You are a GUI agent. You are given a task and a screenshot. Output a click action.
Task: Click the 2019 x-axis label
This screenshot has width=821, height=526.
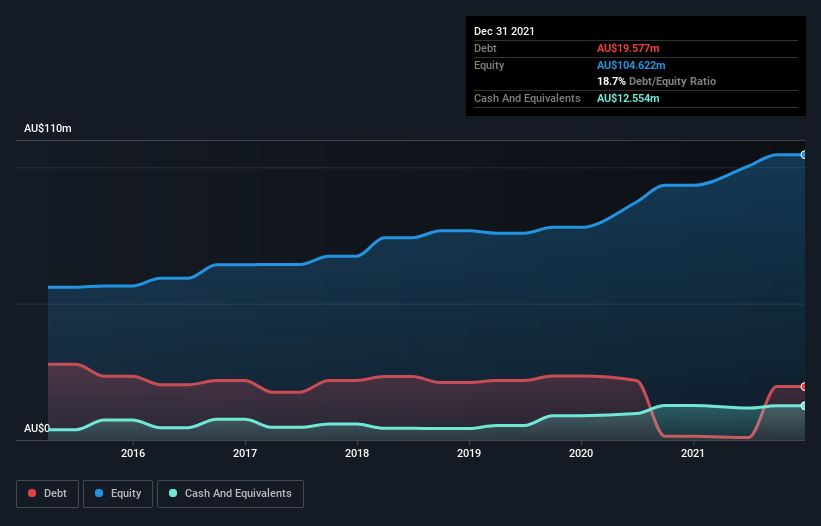[x=469, y=453]
